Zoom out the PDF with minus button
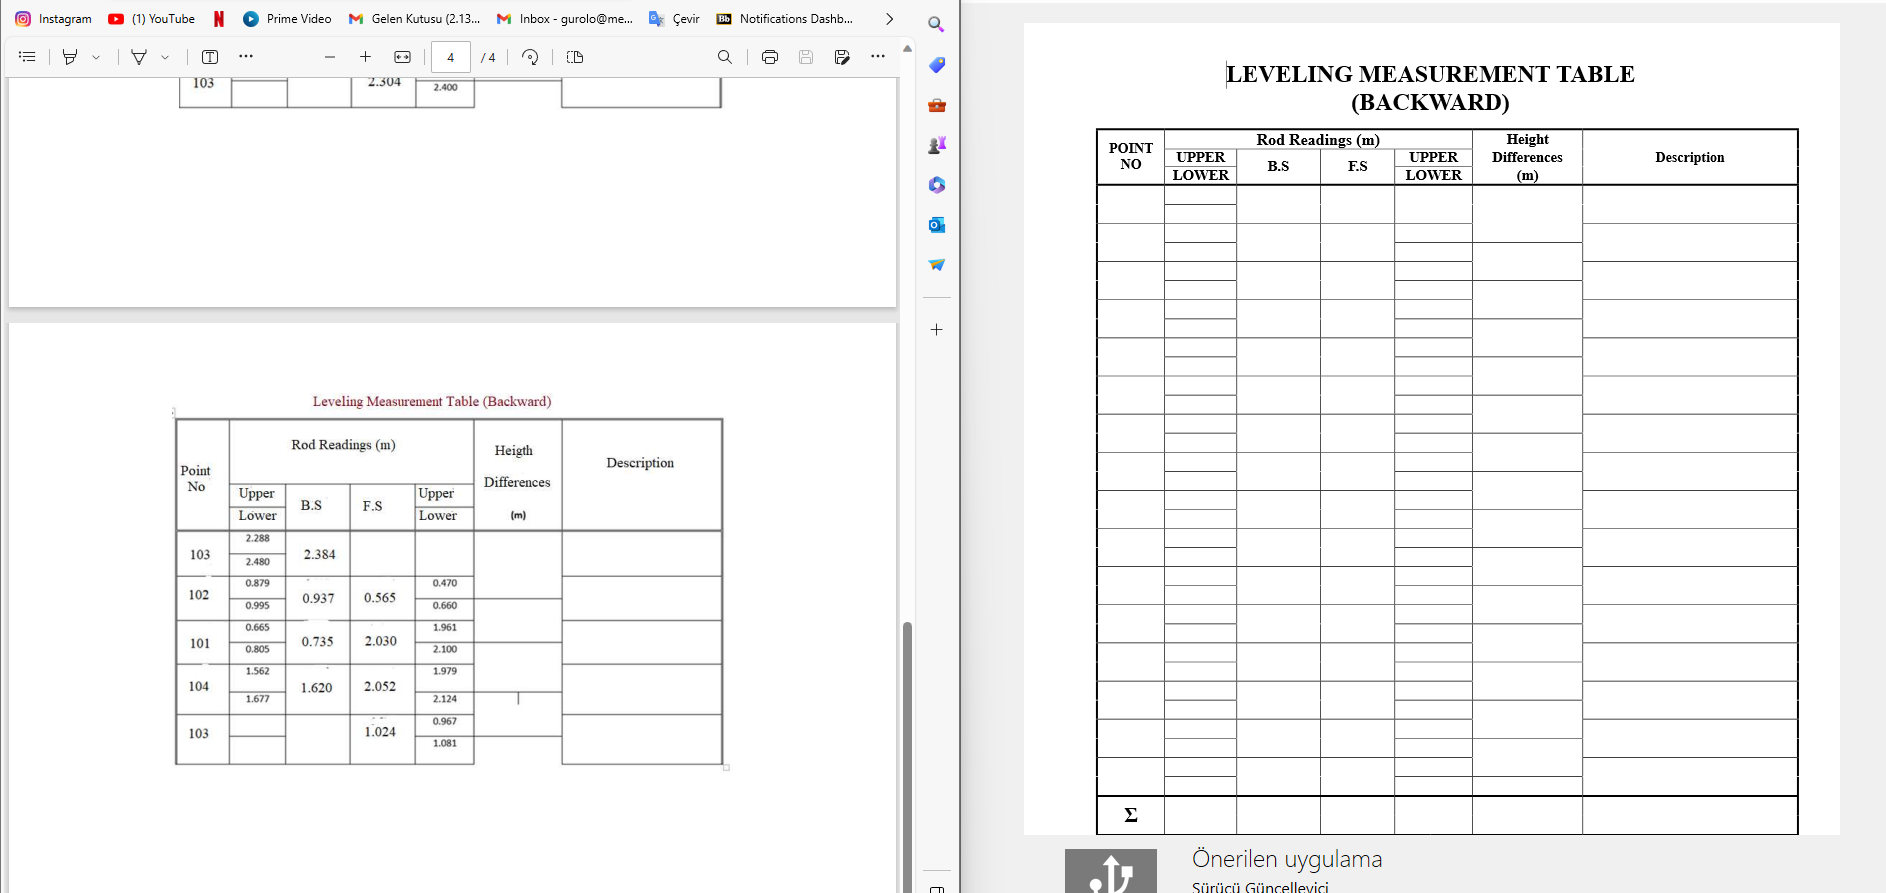Image resolution: width=1886 pixels, height=893 pixels. 330,57
